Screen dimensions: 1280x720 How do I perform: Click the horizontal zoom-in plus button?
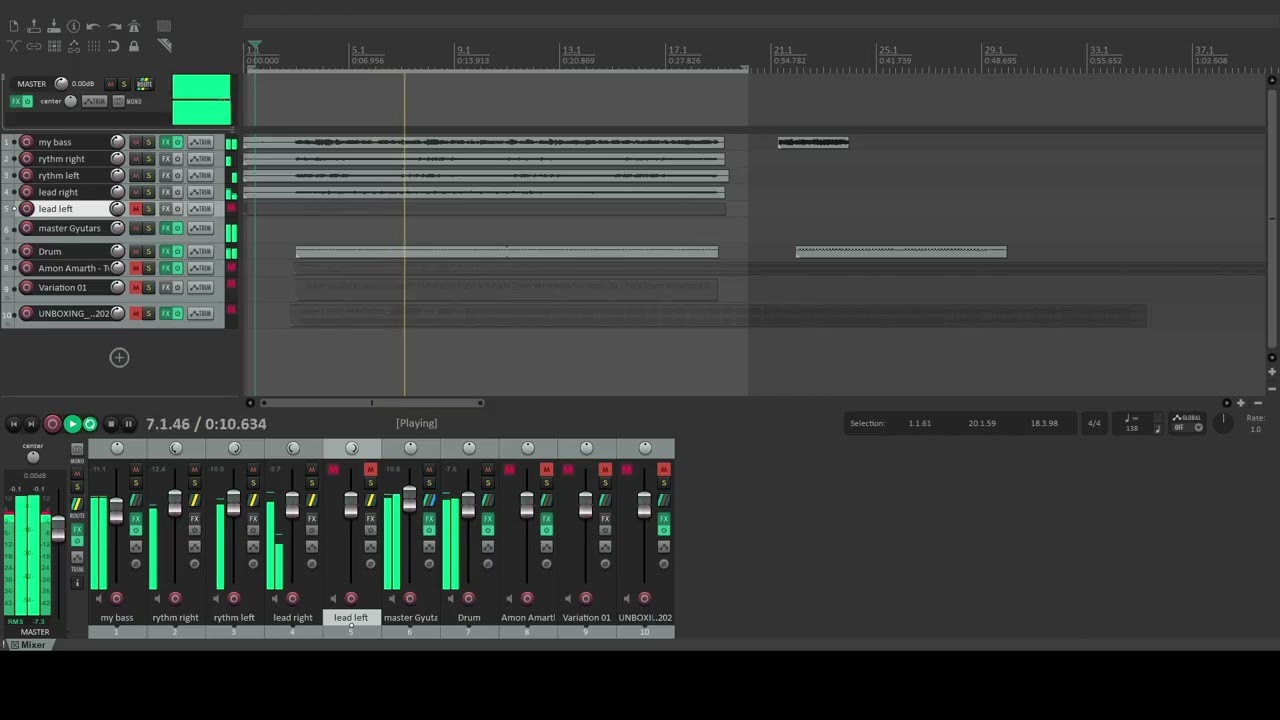(1241, 403)
